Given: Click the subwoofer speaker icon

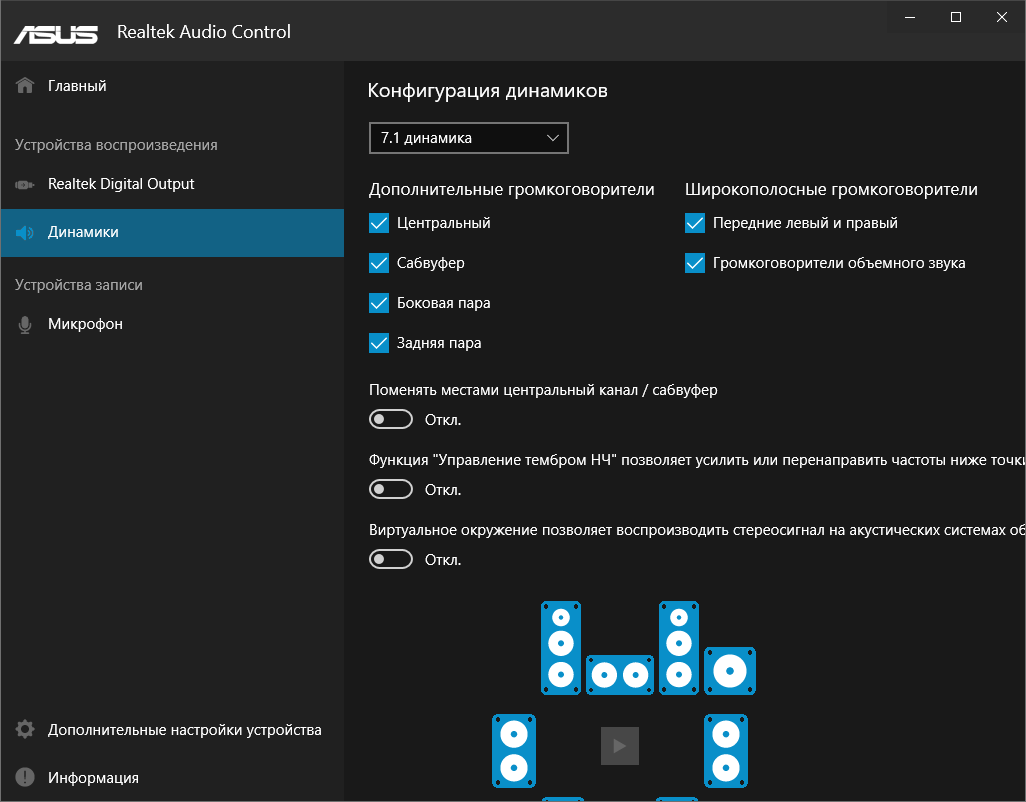Looking at the screenshot, I should (x=730, y=670).
